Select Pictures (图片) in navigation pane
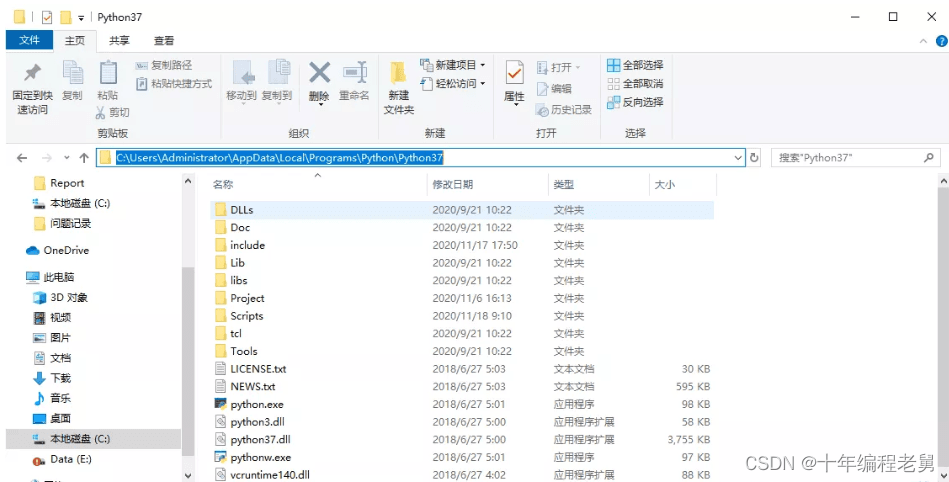Viewport: 949px width, 482px height. [x=53, y=337]
